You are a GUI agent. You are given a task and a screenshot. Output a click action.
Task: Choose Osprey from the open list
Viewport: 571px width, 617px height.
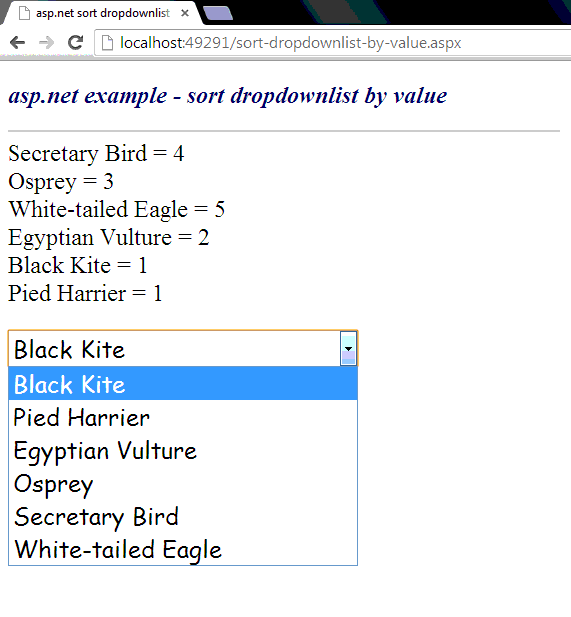point(183,483)
